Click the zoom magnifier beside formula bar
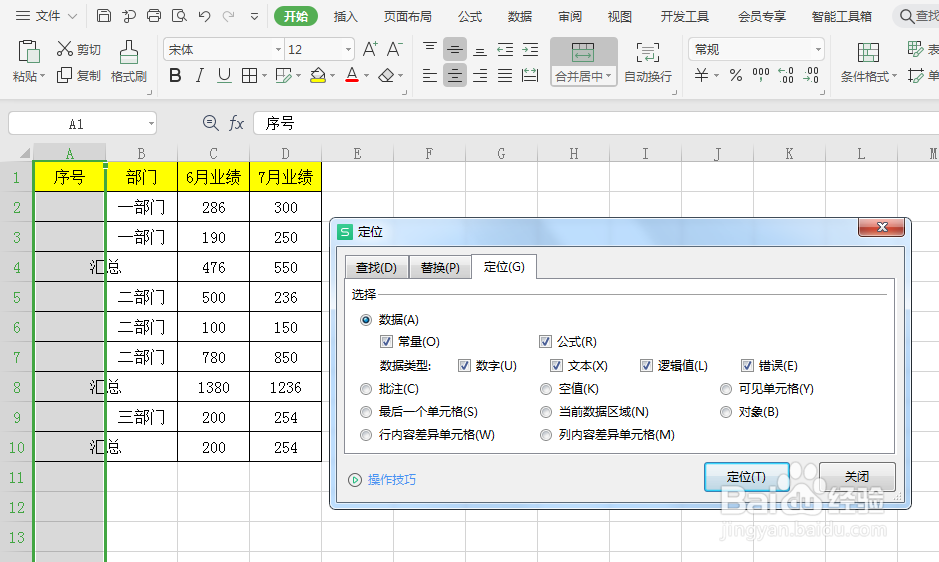The height and width of the screenshot is (562, 939). click(x=211, y=123)
